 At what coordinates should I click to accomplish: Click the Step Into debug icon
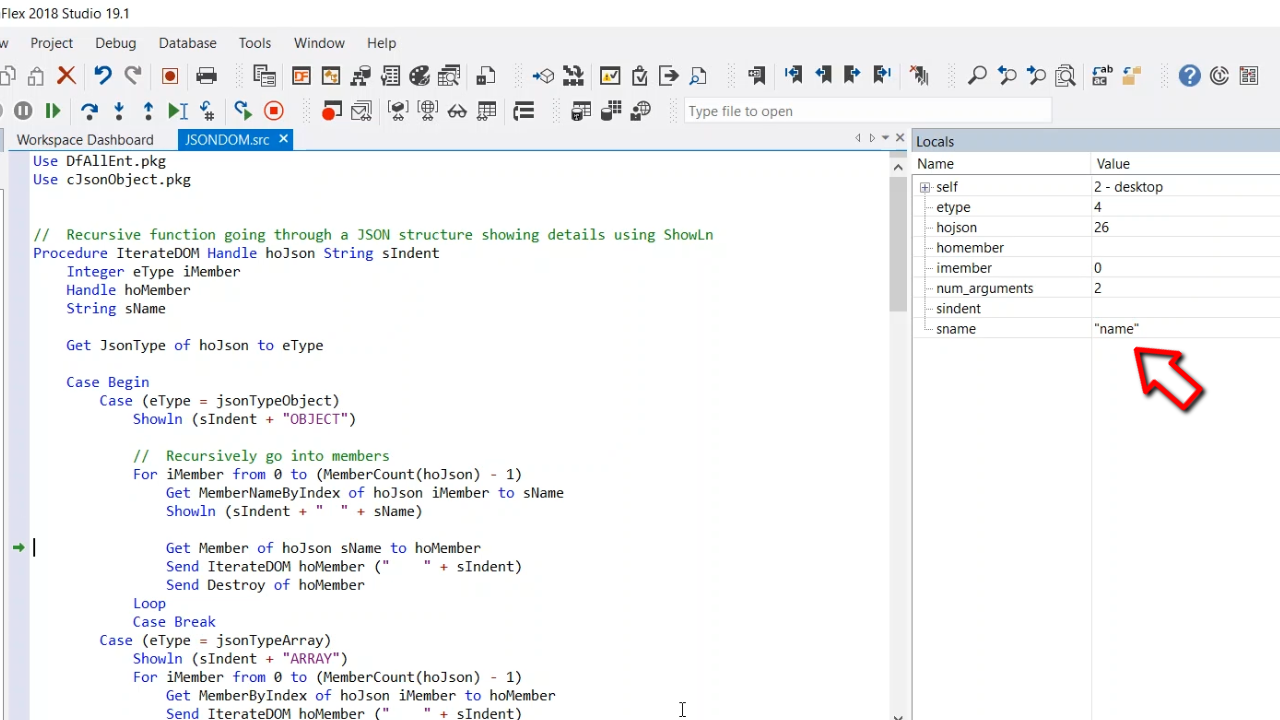(x=119, y=111)
